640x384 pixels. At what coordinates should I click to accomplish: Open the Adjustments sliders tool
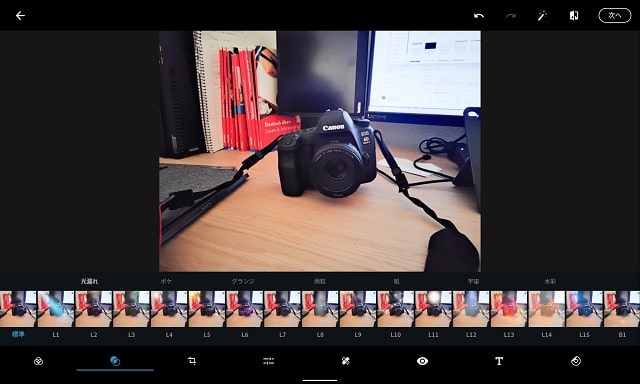pos(269,361)
